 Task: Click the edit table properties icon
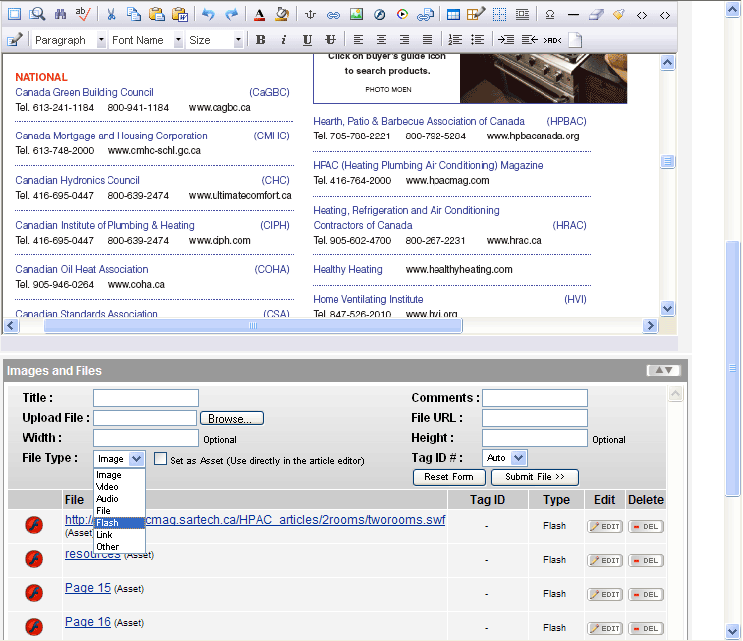476,14
